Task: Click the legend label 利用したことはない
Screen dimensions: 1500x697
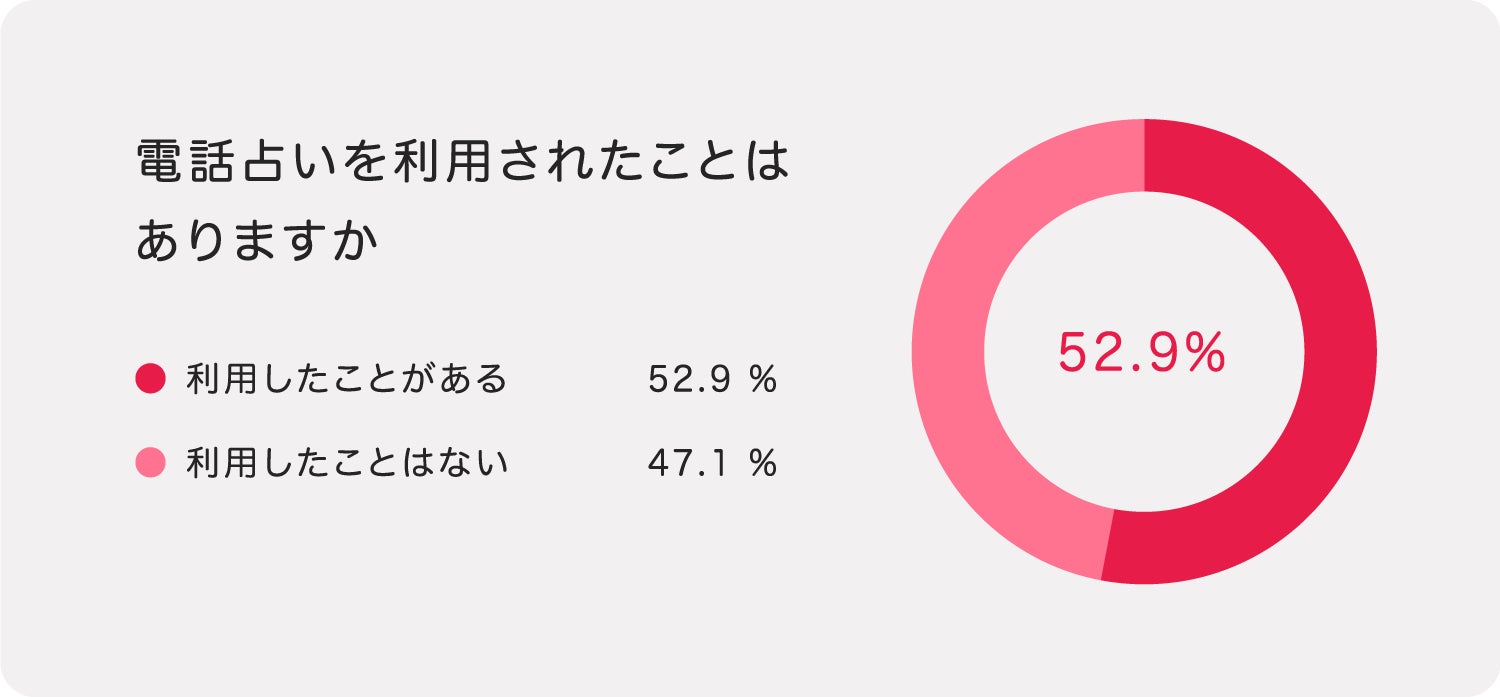Action: point(347,464)
